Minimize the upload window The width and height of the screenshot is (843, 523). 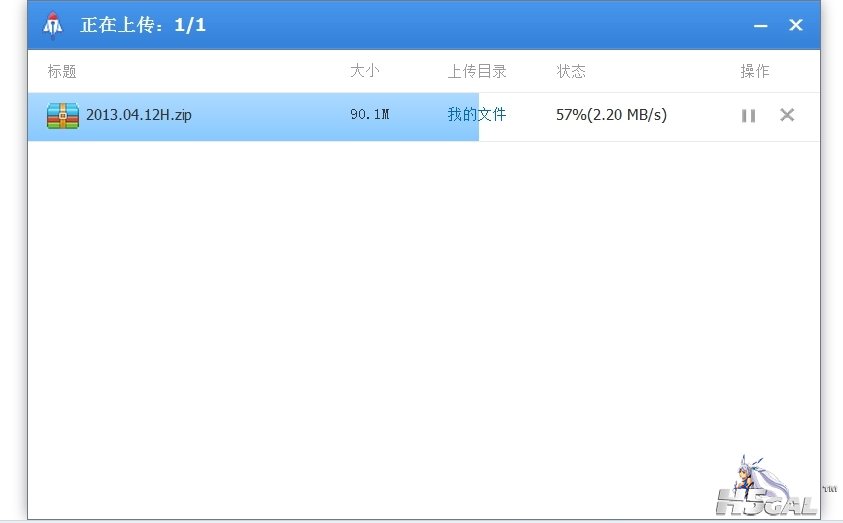pyautogui.click(x=761, y=26)
